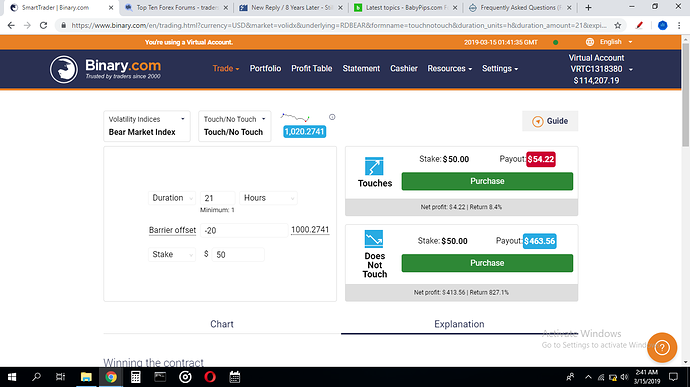690x387 pixels.
Task: Click the Binary.com logo
Action: click(105, 69)
